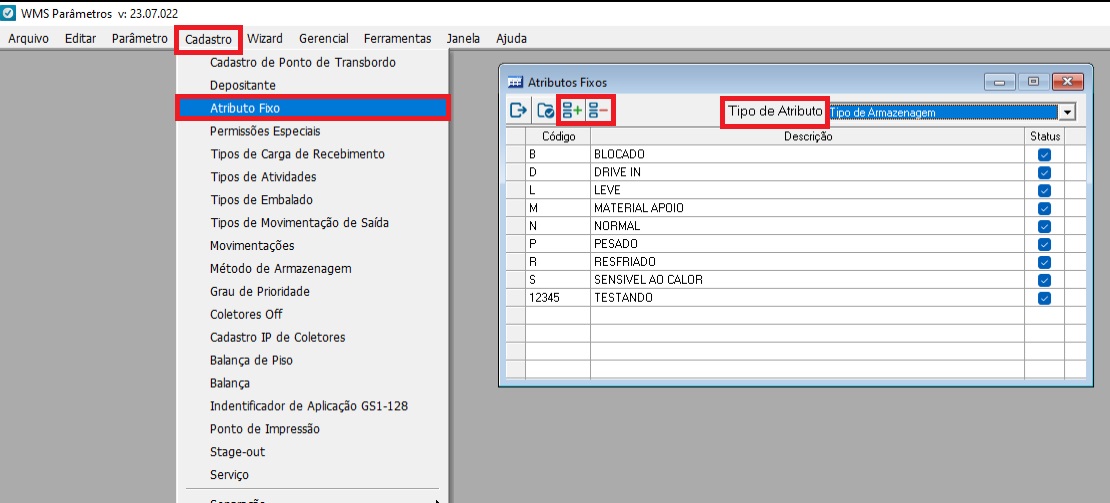
Task: Choose Movimentações menu entry
Action: pyautogui.click(x=311, y=245)
